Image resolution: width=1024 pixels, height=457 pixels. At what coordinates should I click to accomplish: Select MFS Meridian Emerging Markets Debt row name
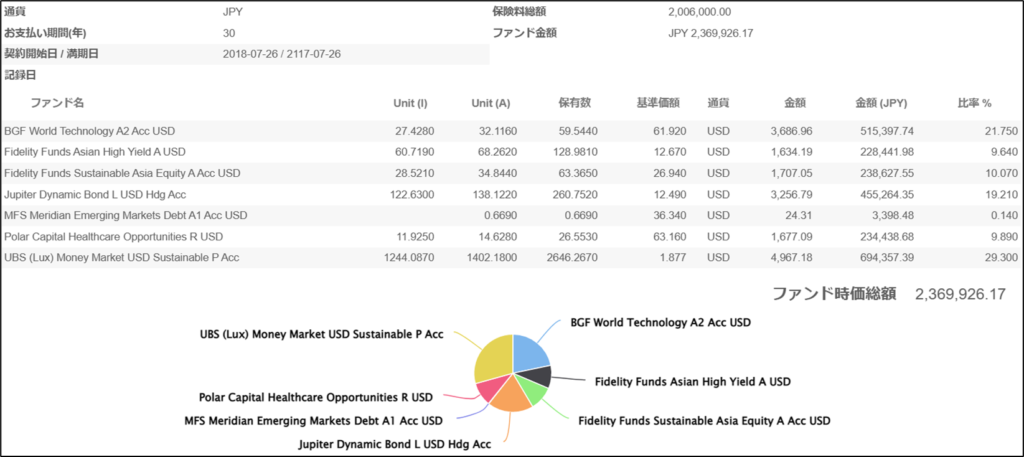pyautogui.click(x=125, y=215)
